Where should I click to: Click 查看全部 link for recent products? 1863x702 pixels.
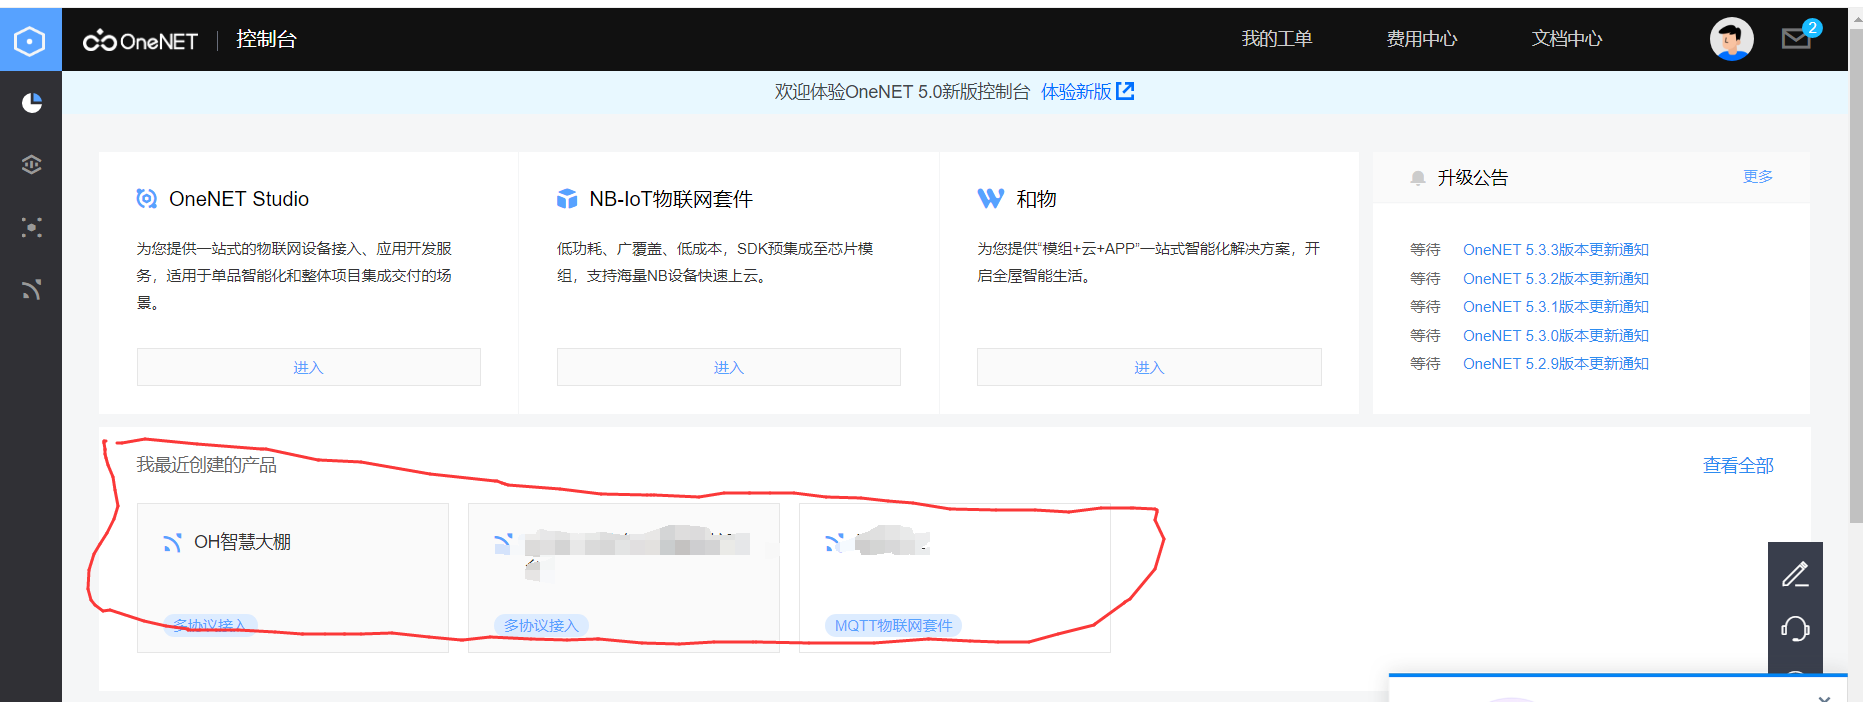(1738, 466)
